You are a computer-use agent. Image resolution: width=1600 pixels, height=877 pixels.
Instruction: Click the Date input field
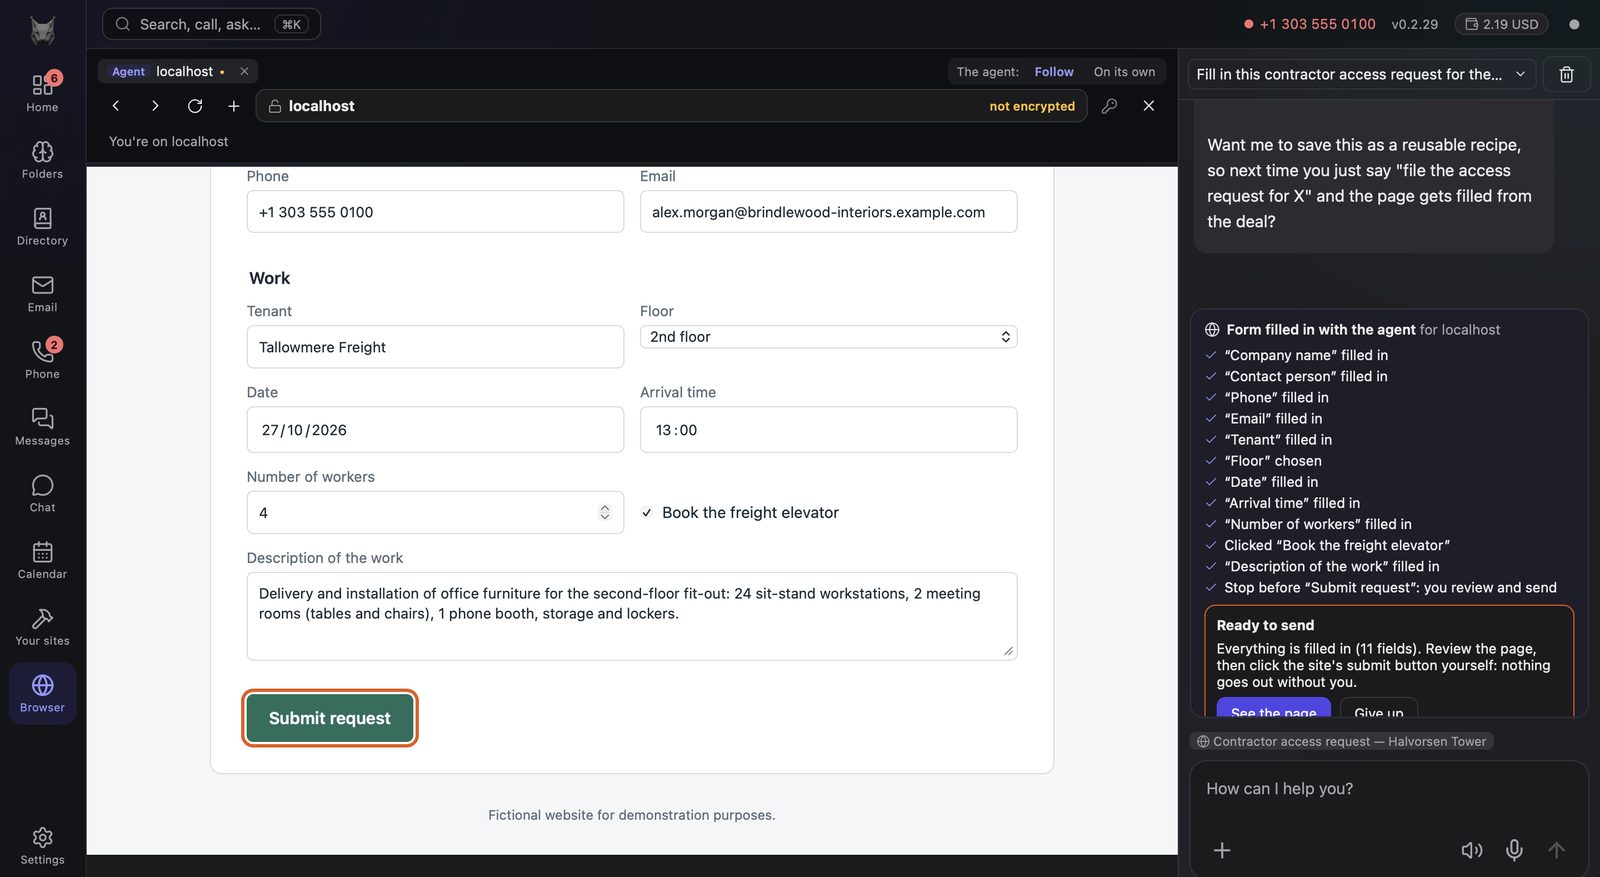(435, 430)
